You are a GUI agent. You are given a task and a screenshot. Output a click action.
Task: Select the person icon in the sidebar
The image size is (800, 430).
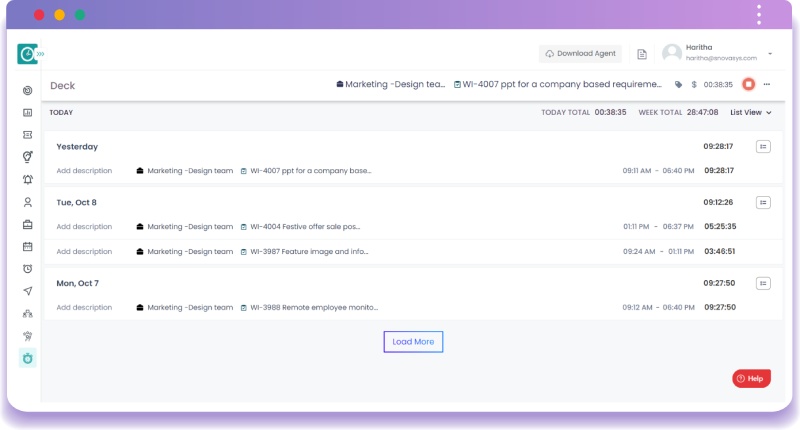coord(28,202)
